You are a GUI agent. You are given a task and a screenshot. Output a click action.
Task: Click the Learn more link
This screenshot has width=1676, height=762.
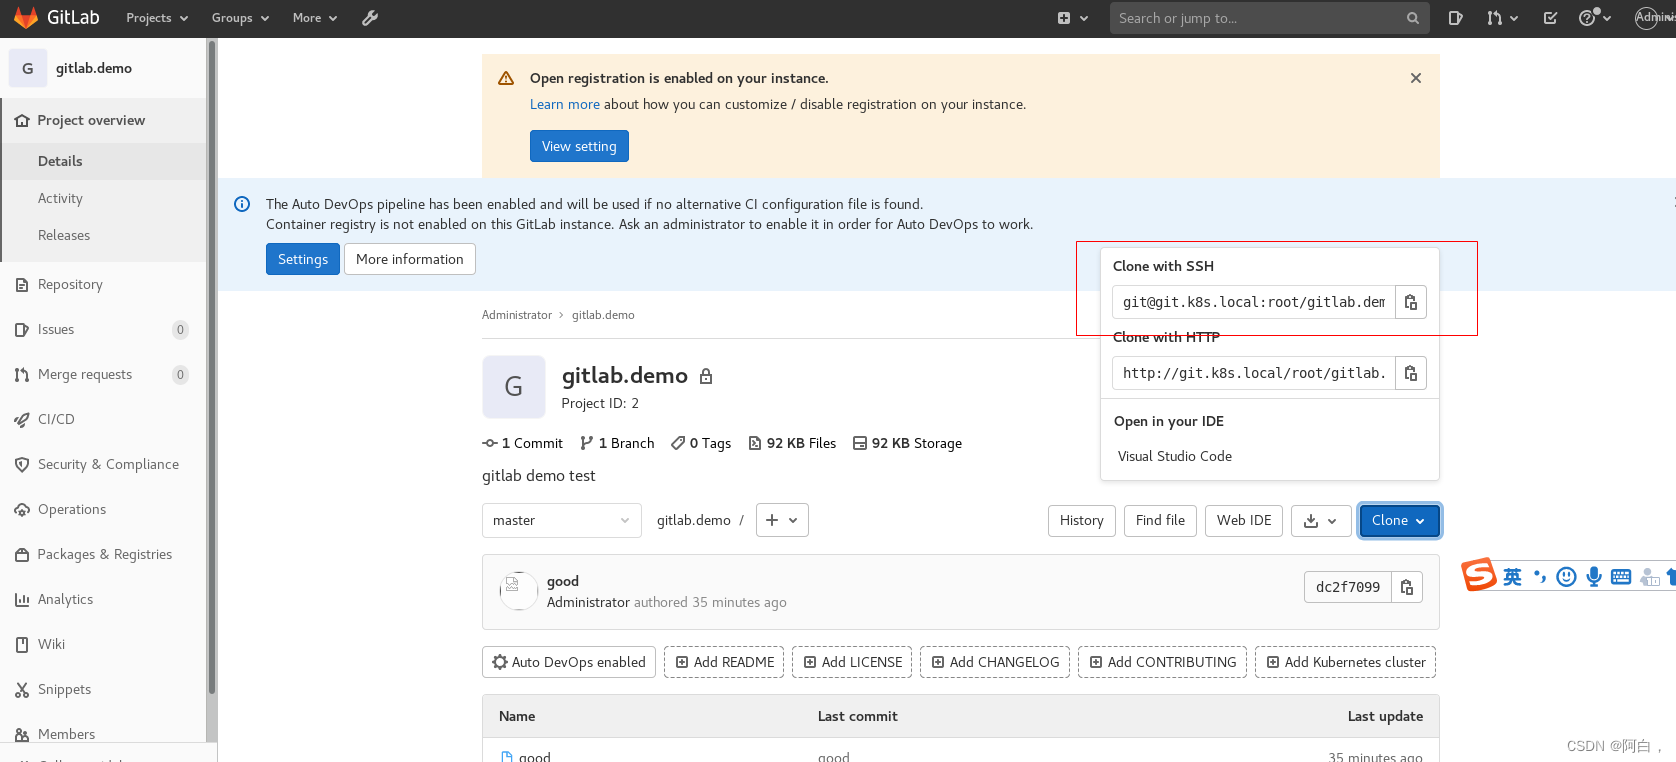(565, 104)
